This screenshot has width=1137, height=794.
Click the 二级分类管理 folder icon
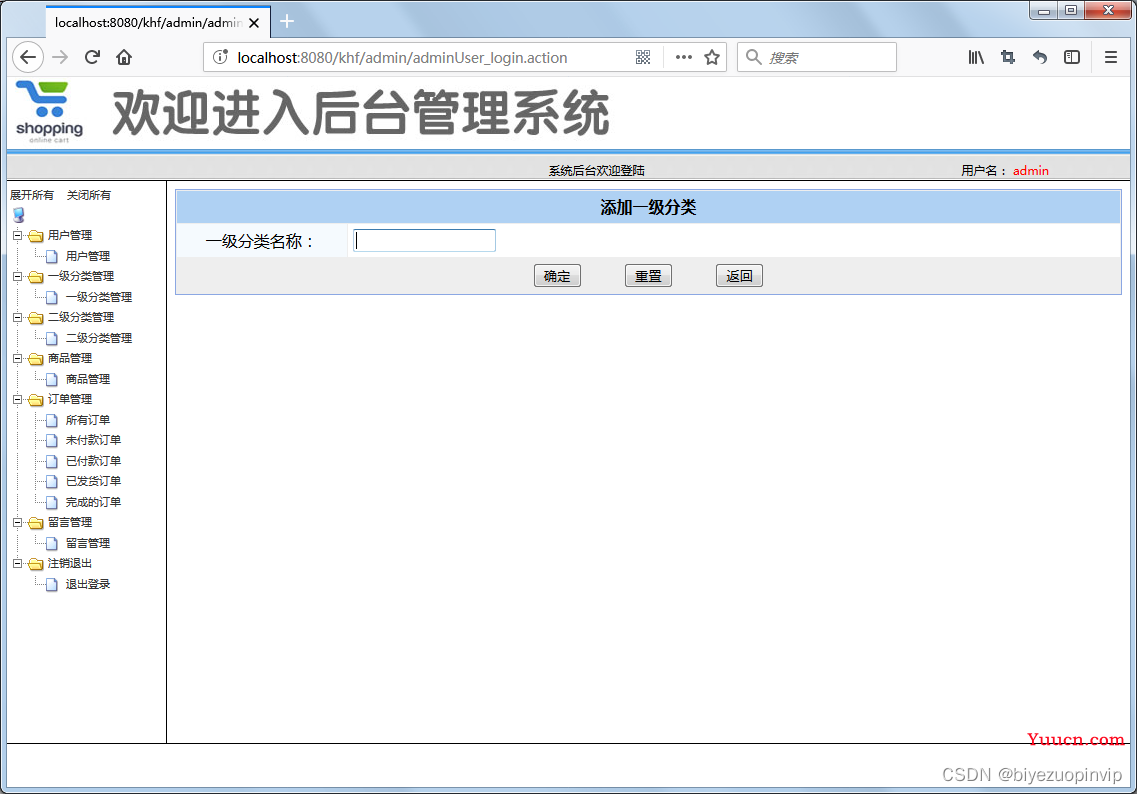pos(36,318)
